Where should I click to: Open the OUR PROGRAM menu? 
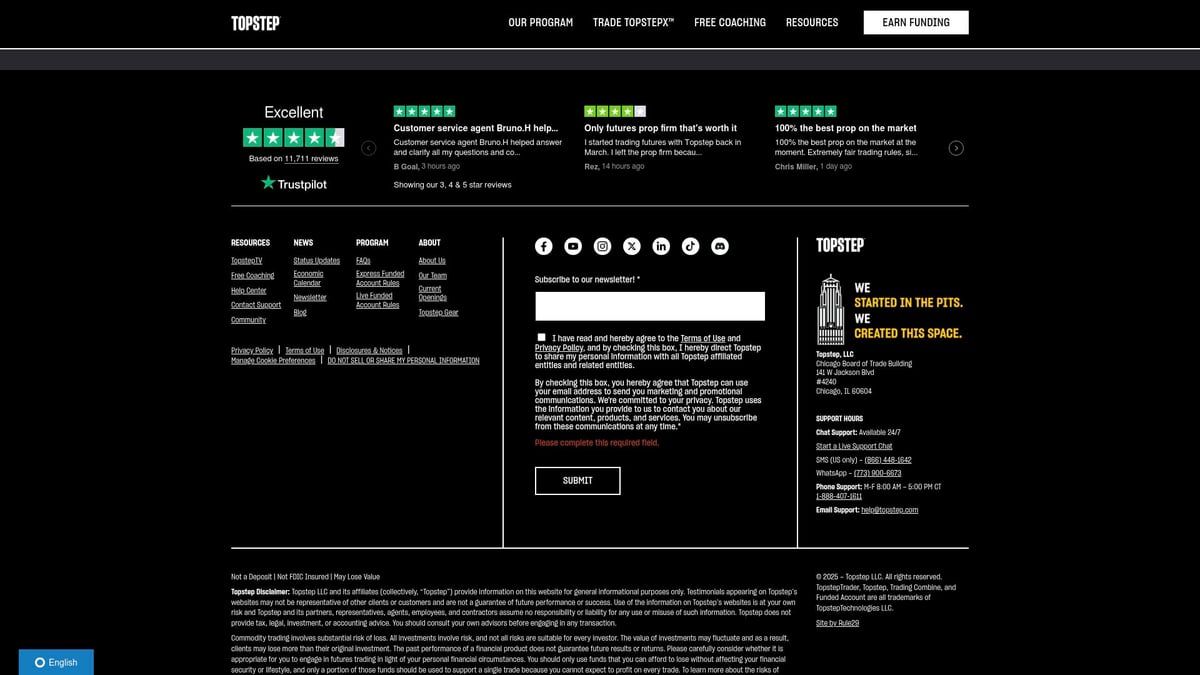(540, 22)
